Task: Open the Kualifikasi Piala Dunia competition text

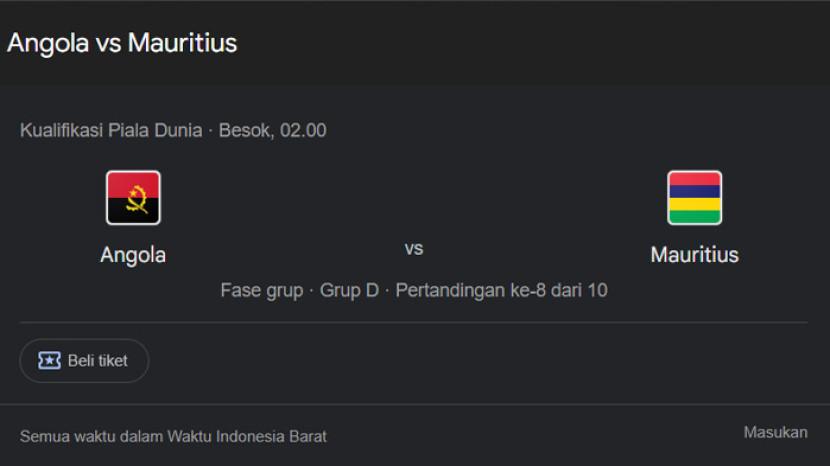Action: click(x=110, y=130)
